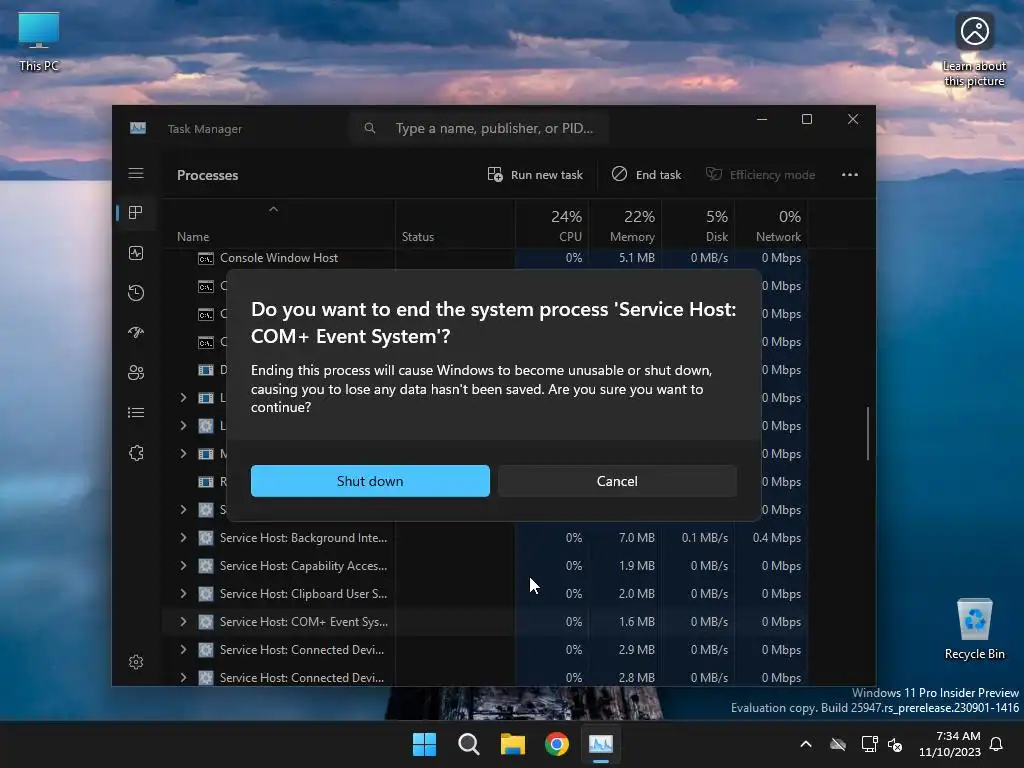Open the Users sidebar icon
Image resolution: width=1024 pixels, height=768 pixels.
(136, 373)
